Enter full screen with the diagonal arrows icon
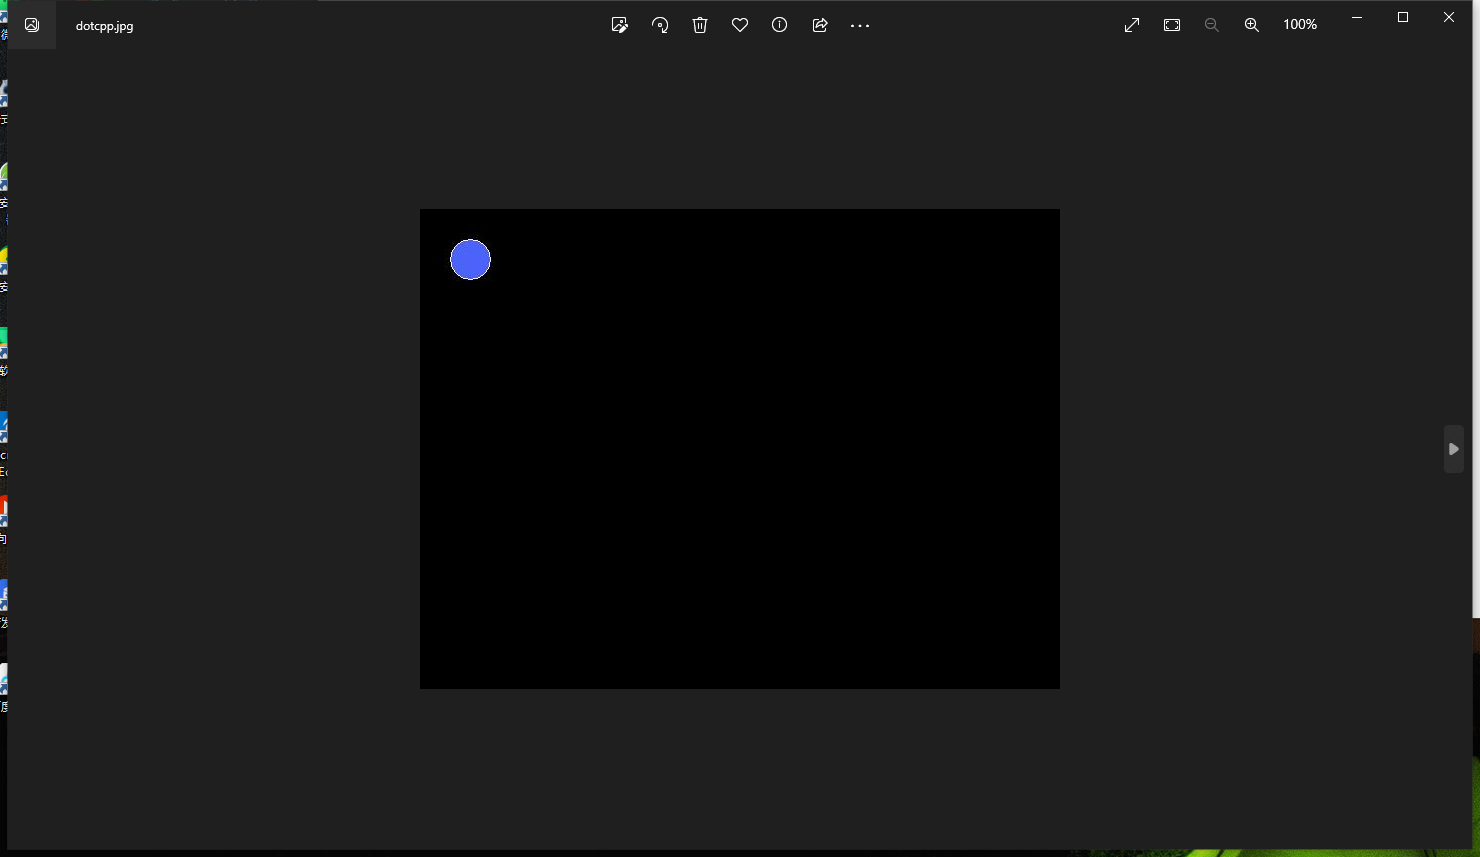The height and width of the screenshot is (857, 1480). pos(1132,25)
